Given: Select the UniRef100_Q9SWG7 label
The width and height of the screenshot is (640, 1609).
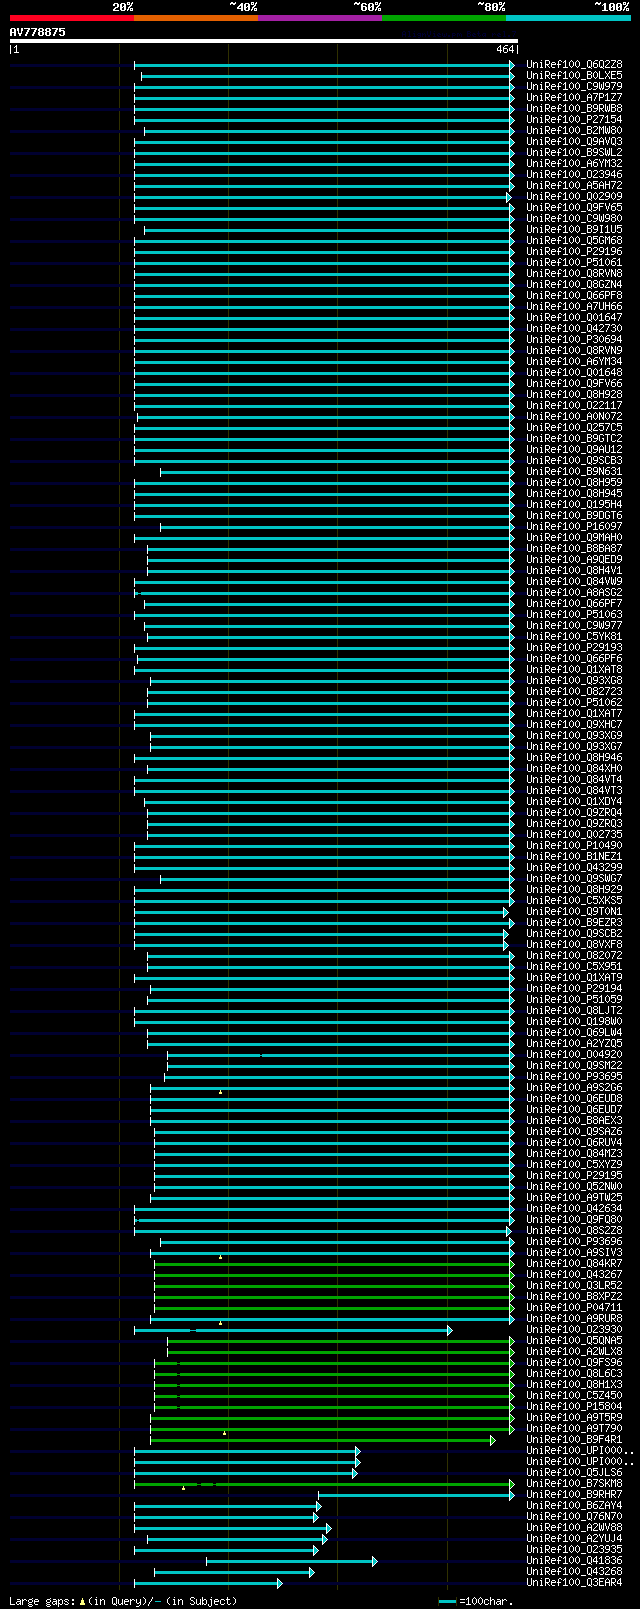Looking at the screenshot, I should coord(574,878).
